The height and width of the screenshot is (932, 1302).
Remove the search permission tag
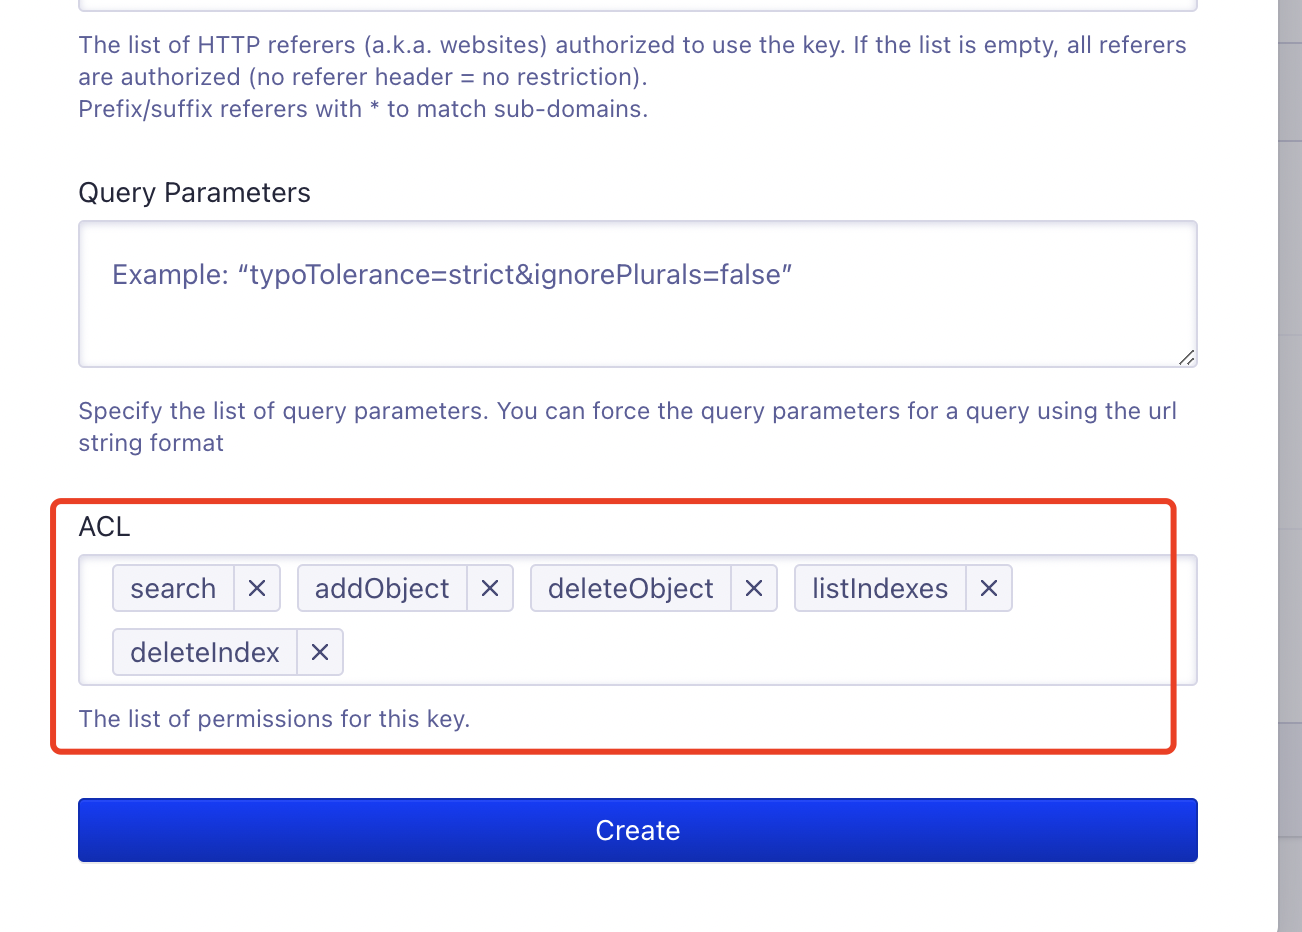257,588
